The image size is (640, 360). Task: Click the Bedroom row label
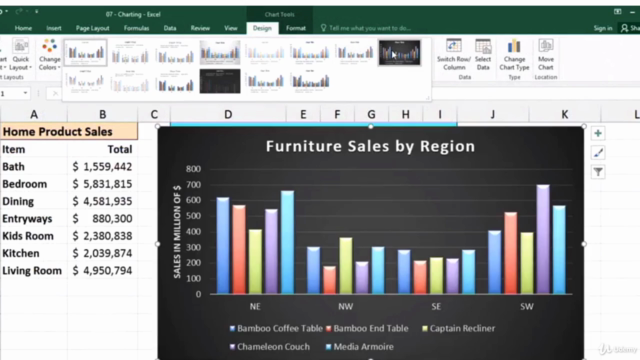click(24, 184)
